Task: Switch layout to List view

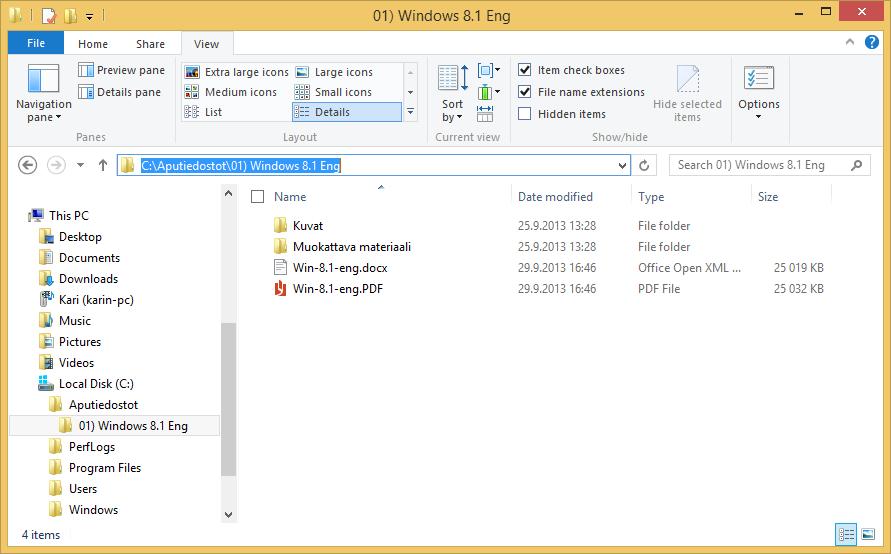Action: (x=203, y=112)
